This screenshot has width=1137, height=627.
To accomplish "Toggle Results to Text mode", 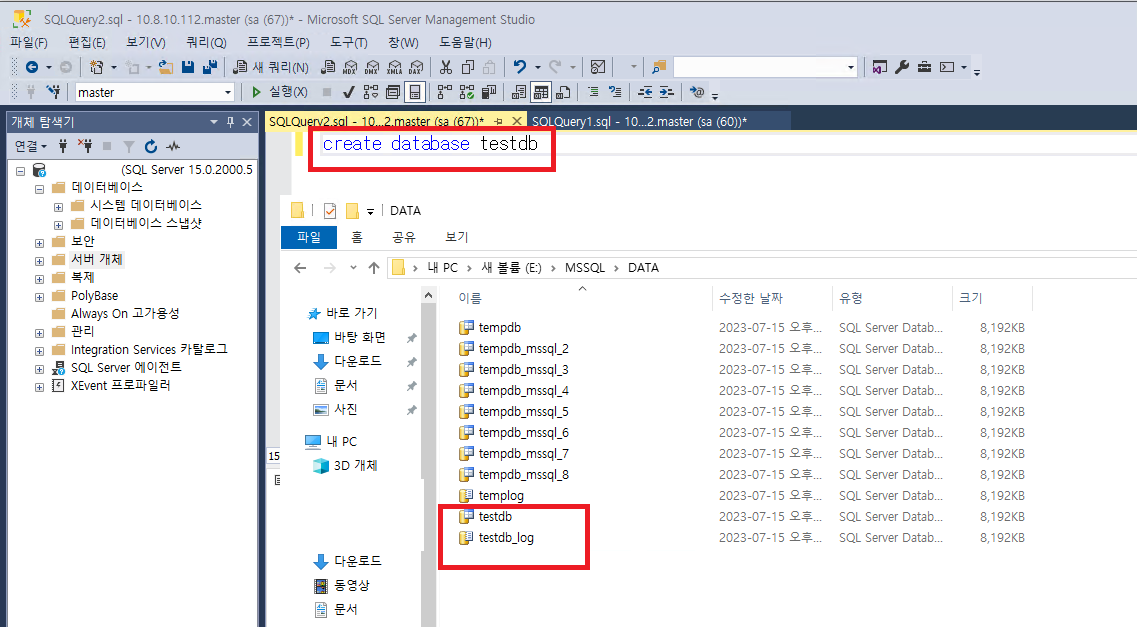I will pos(519,92).
